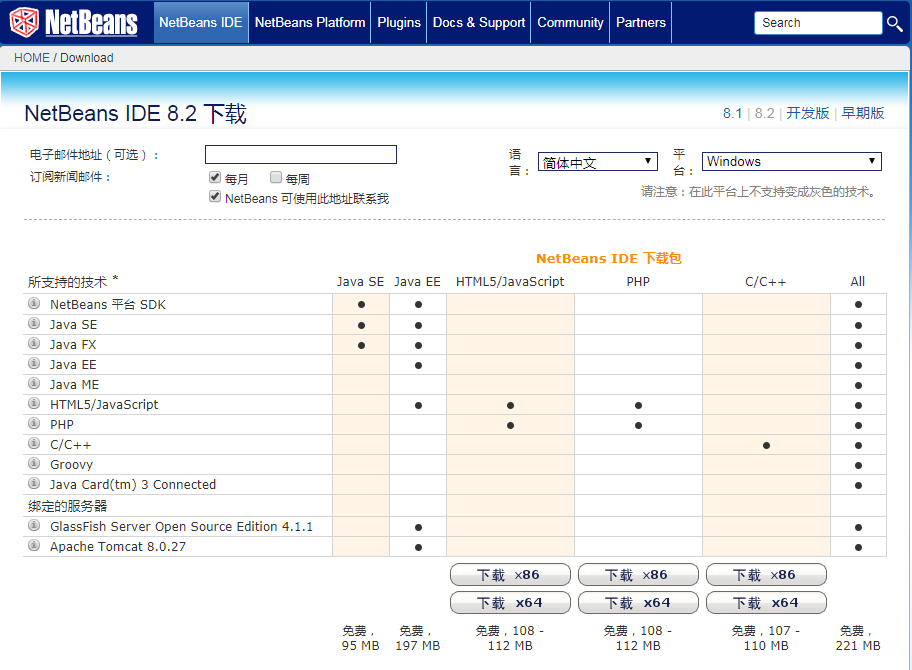This screenshot has height=670, width=912.
Task: Uncheck NetBeans 可使用此地址联系我
Action: 215,197
